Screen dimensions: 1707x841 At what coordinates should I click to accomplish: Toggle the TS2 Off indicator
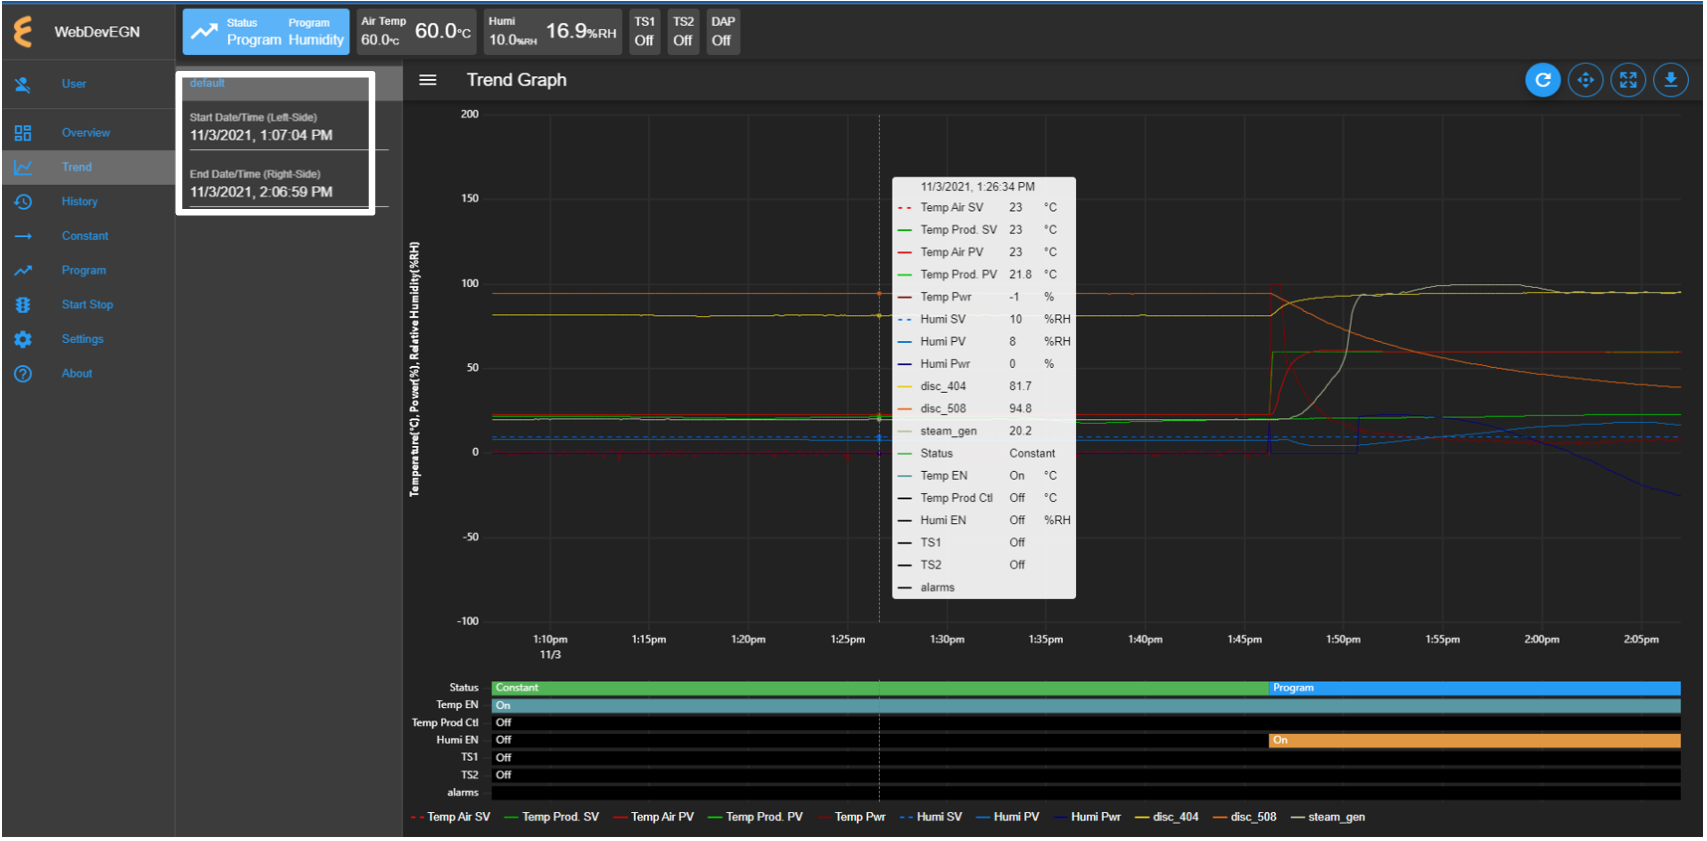(x=683, y=31)
